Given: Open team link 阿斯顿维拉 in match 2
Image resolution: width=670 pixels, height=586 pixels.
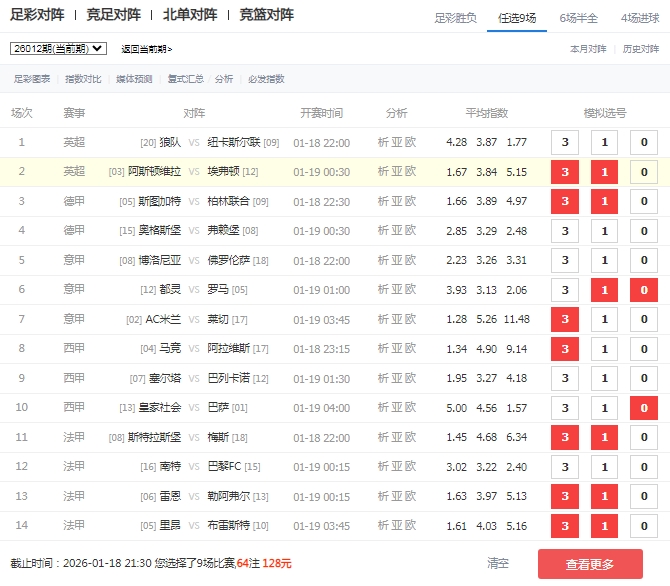Looking at the screenshot, I should (155, 172).
